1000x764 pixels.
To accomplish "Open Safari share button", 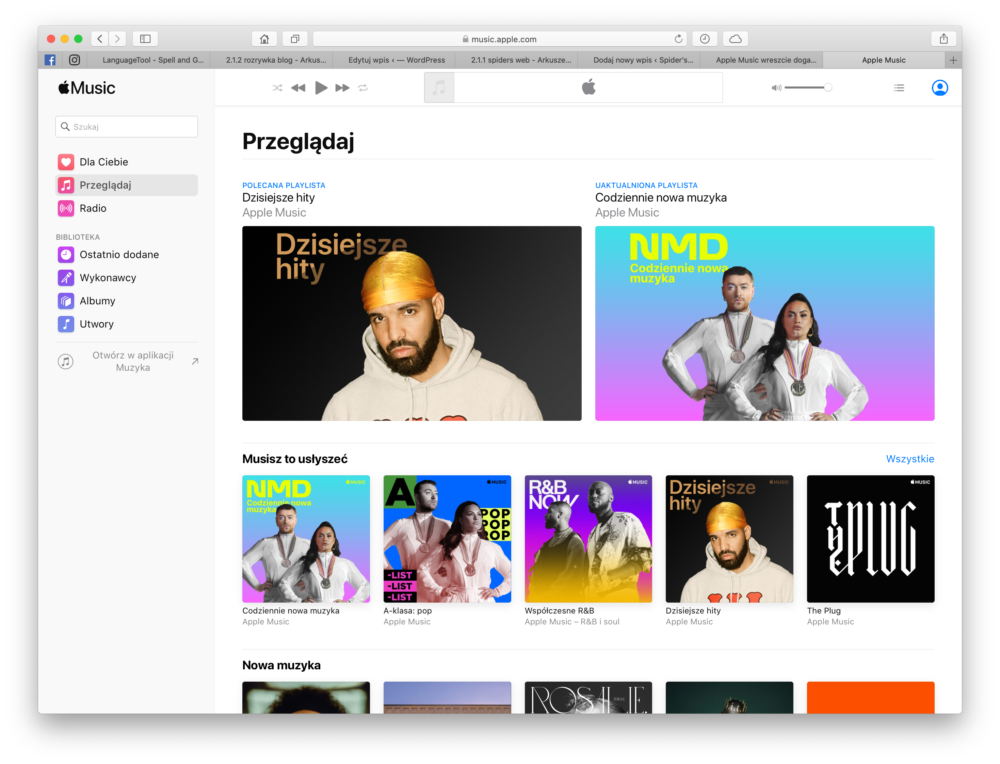I will 944,39.
